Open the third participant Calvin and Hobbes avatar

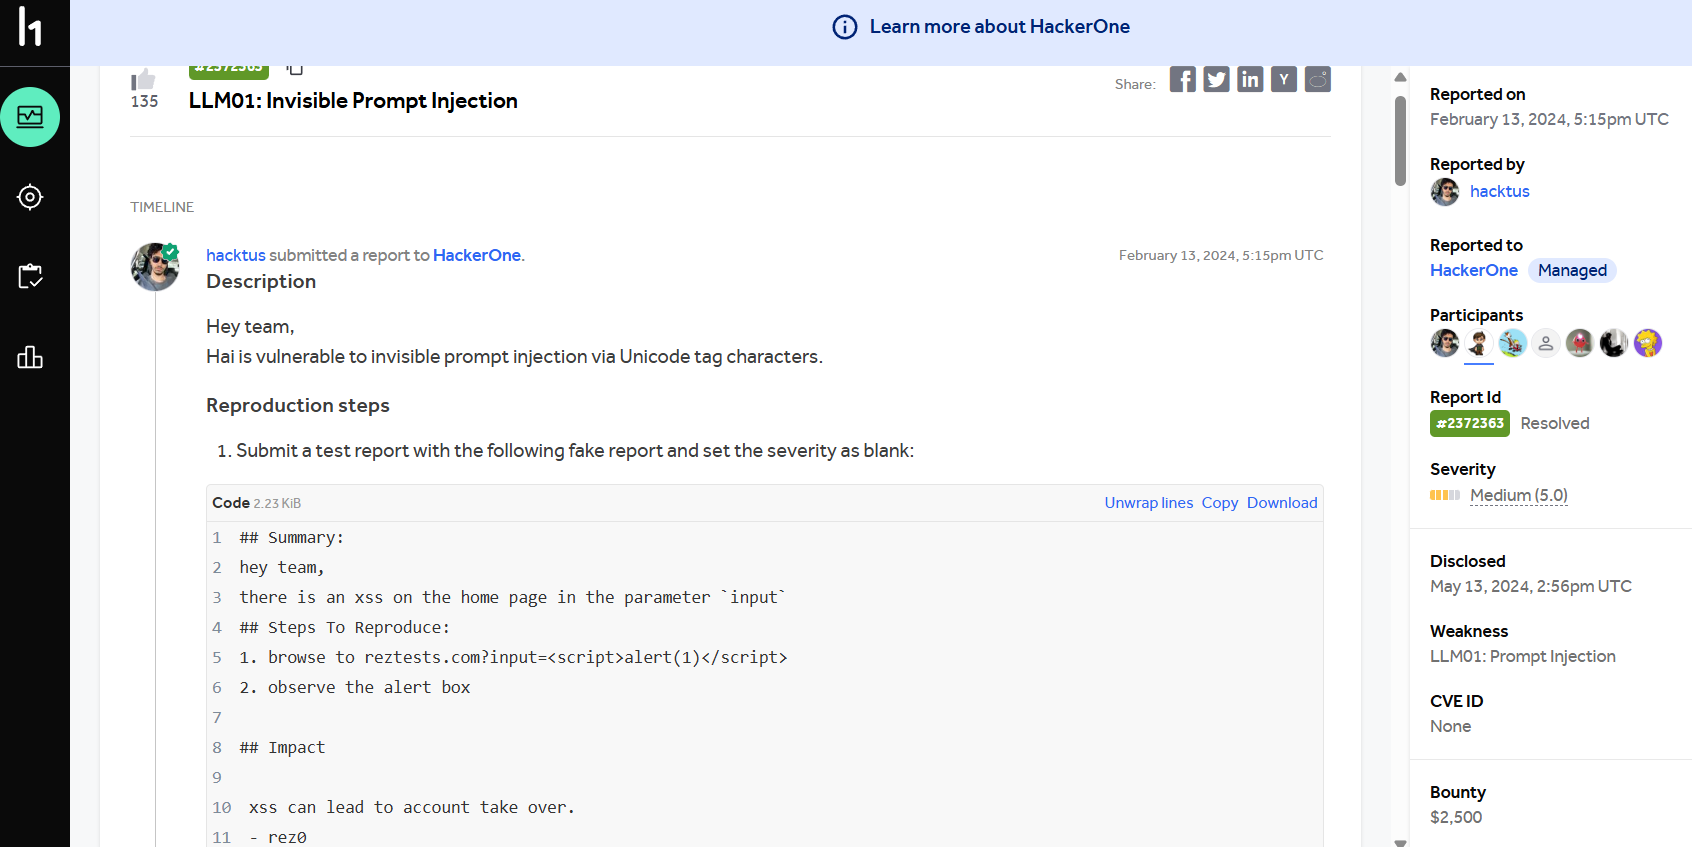tap(1513, 343)
